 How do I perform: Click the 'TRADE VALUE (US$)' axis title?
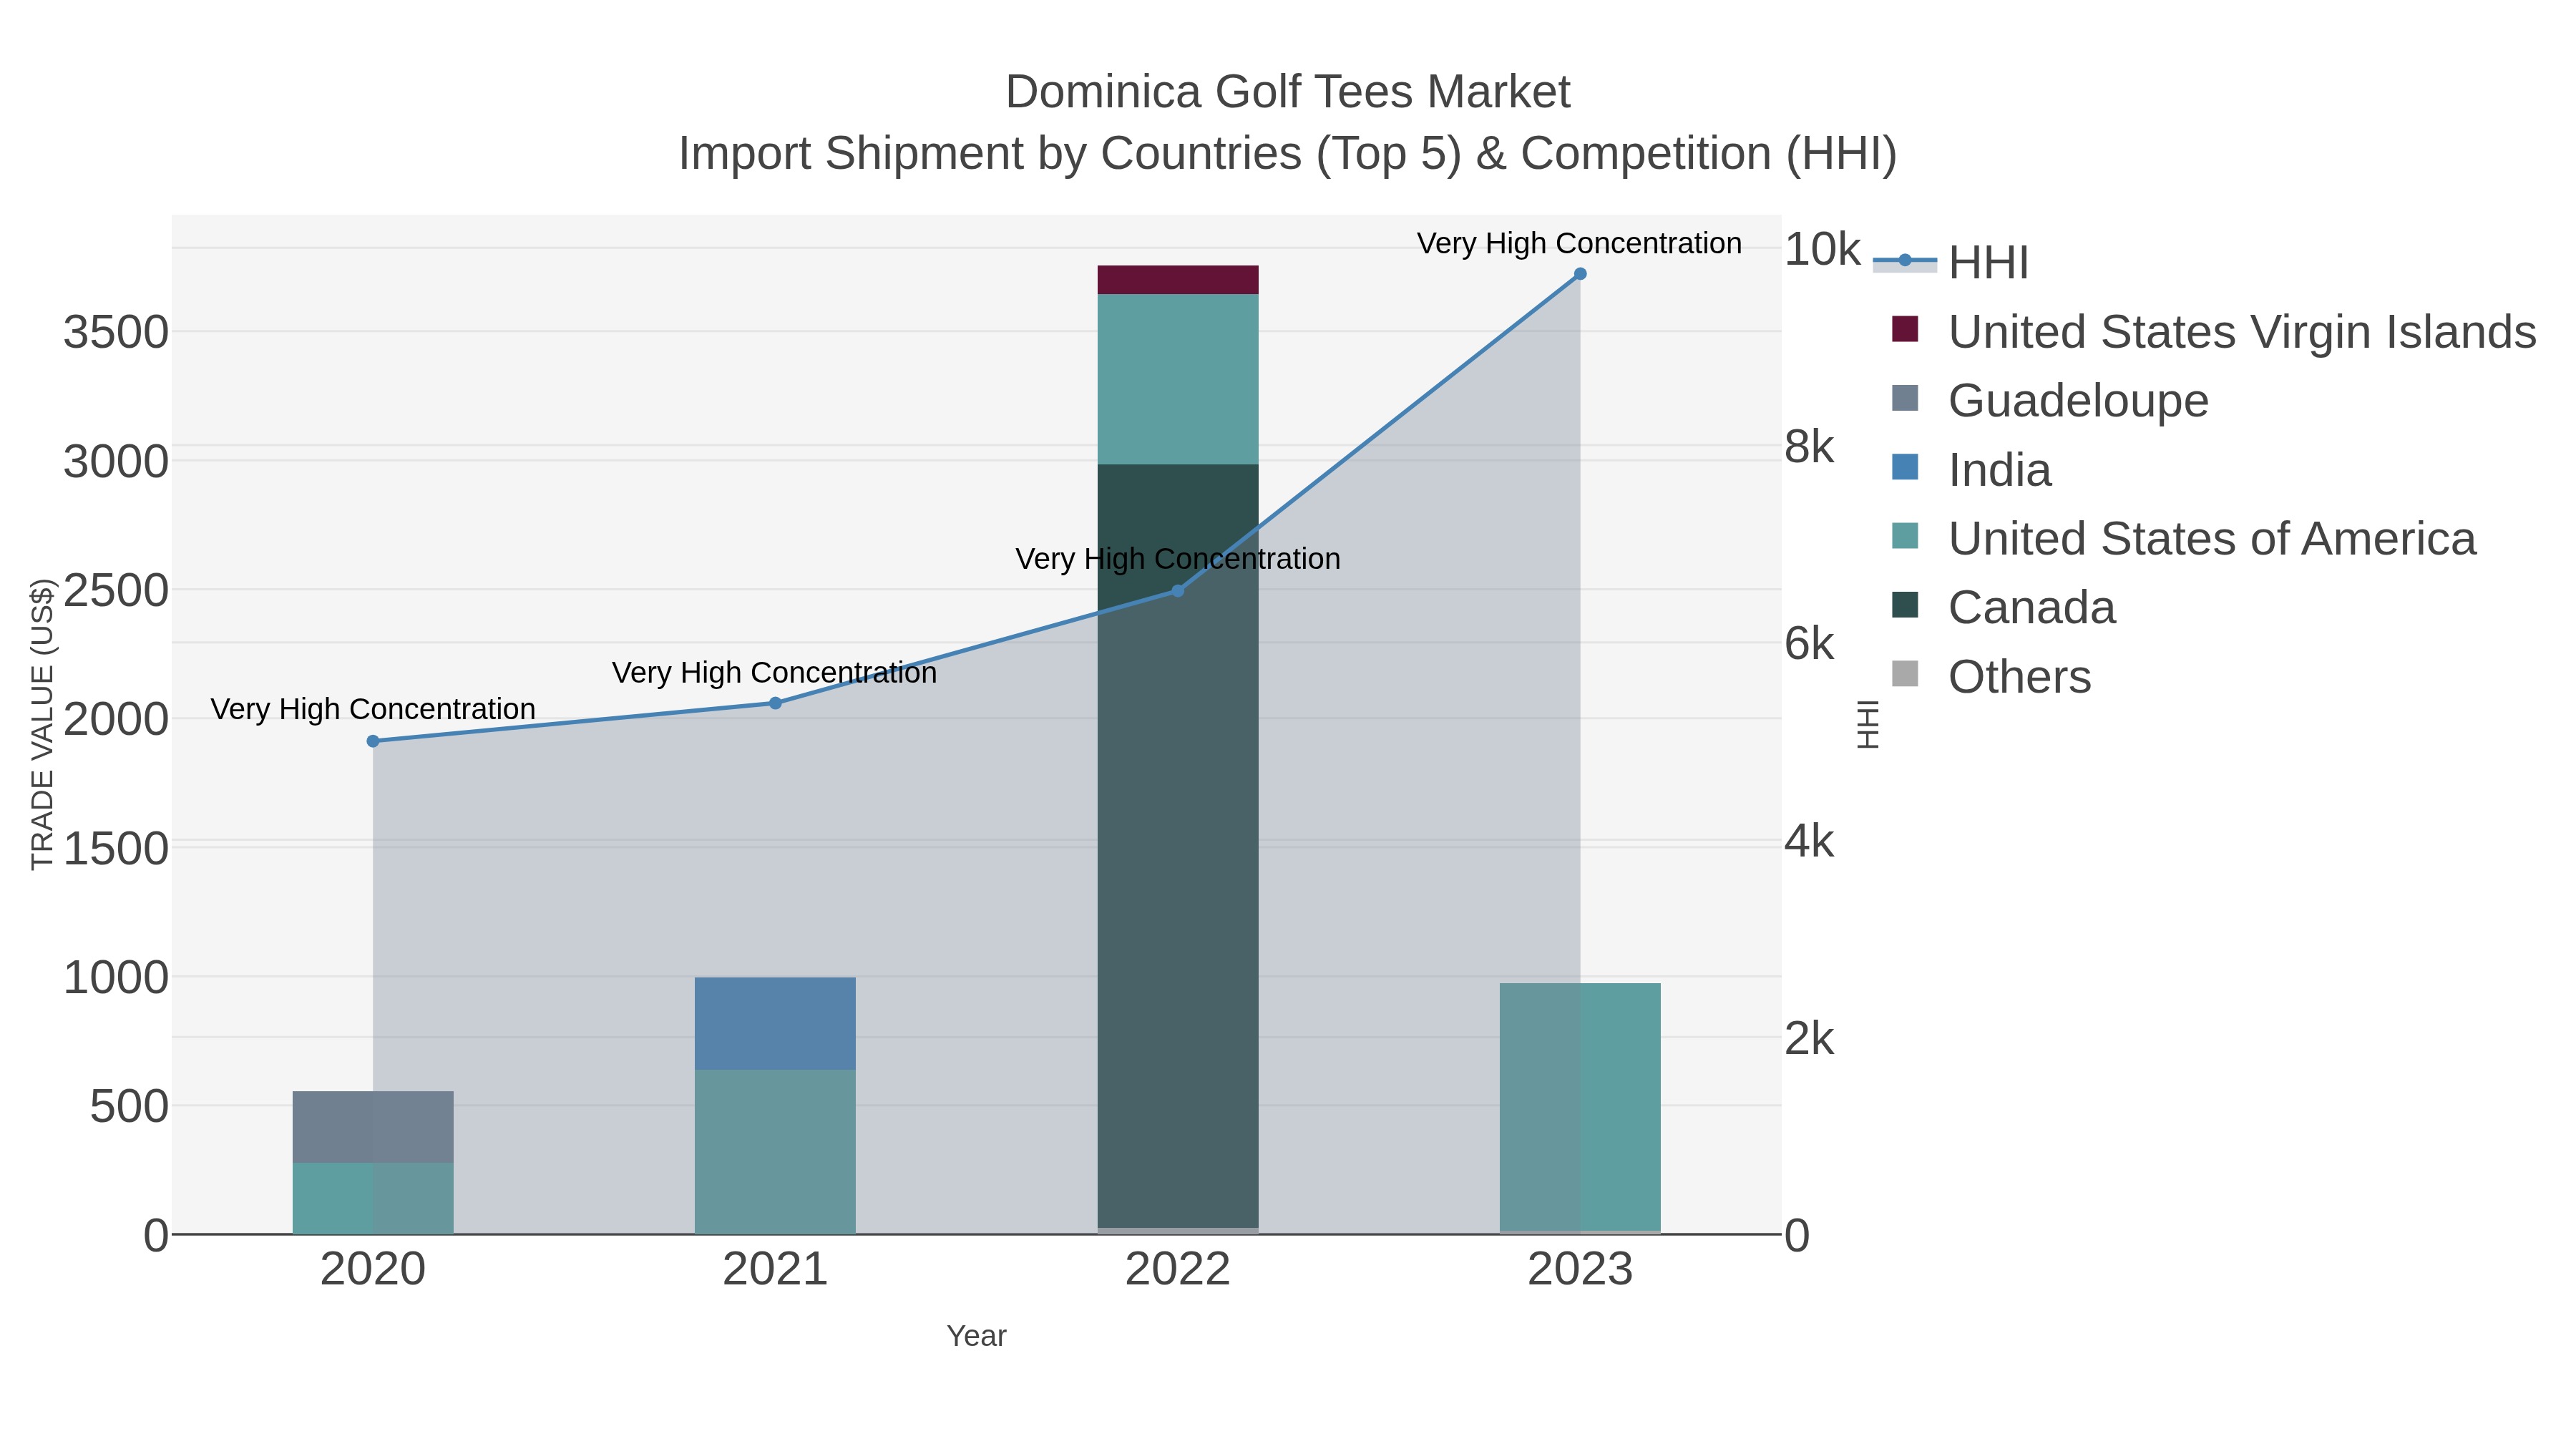(x=42, y=724)
